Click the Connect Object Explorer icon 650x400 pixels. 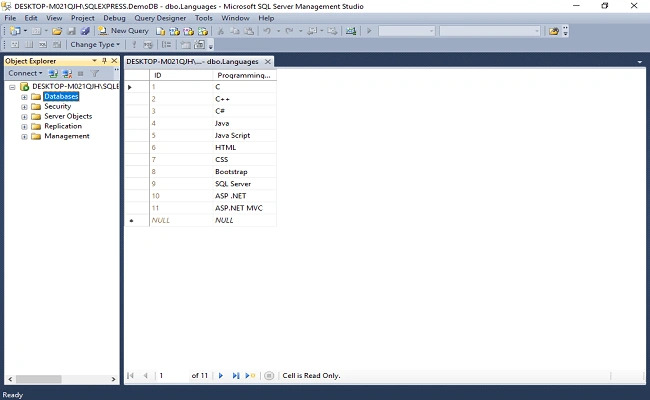(x=53, y=74)
